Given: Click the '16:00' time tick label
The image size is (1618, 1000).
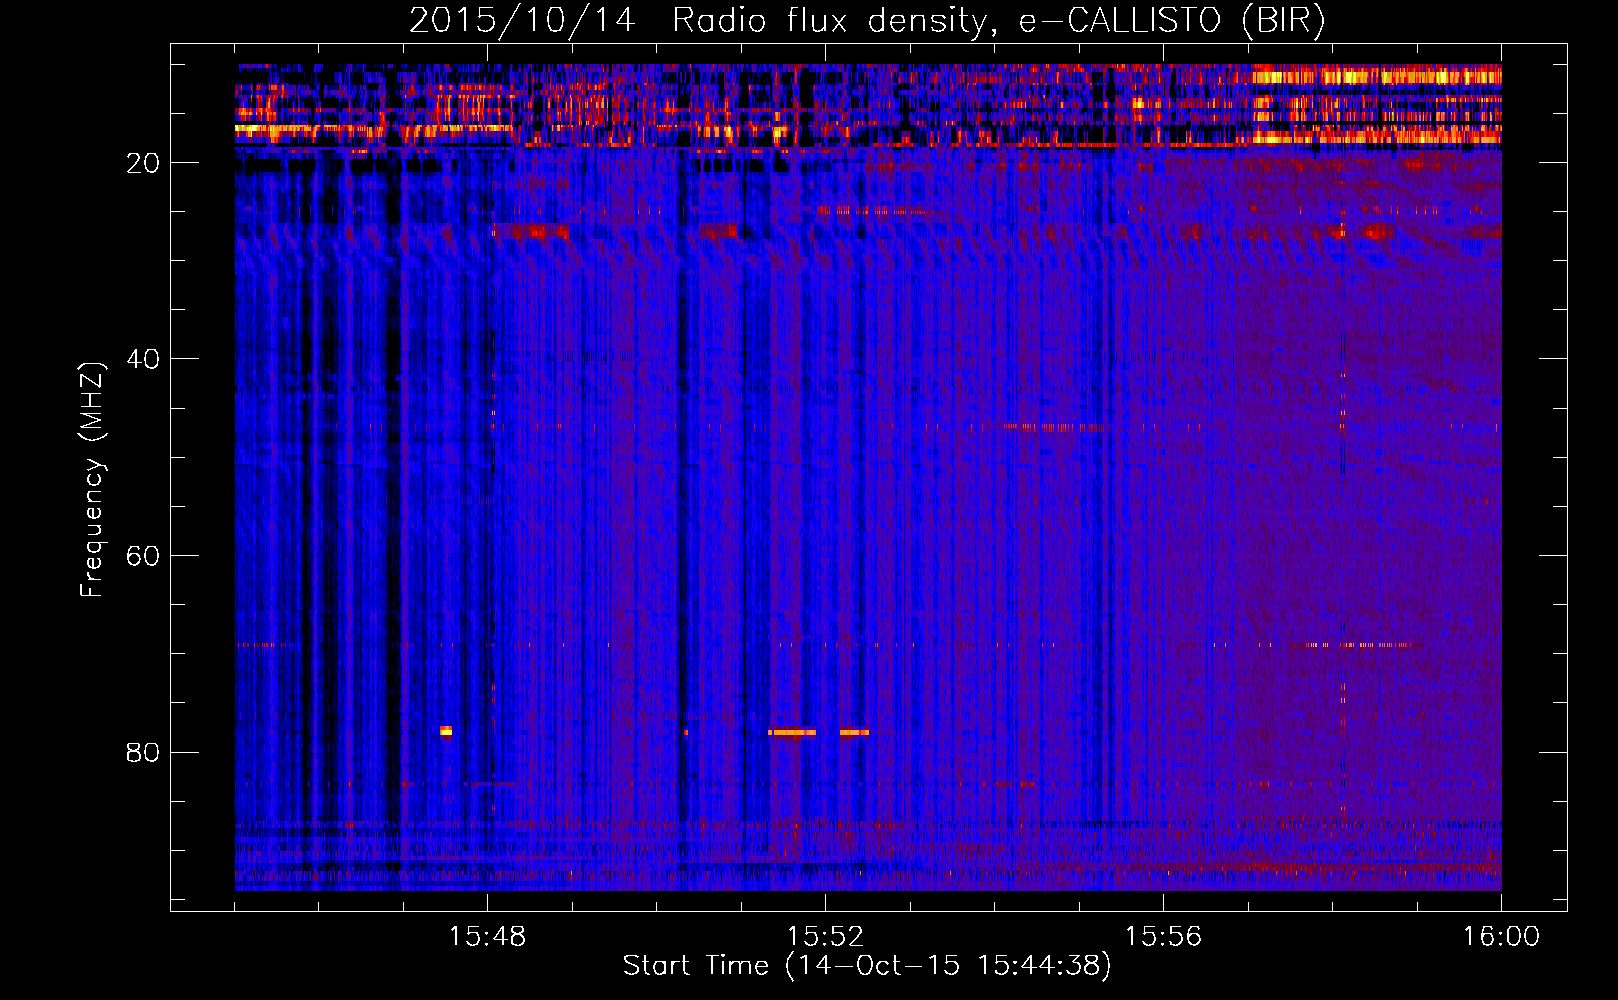Looking at the screenshot, I should click(1501, 937).
